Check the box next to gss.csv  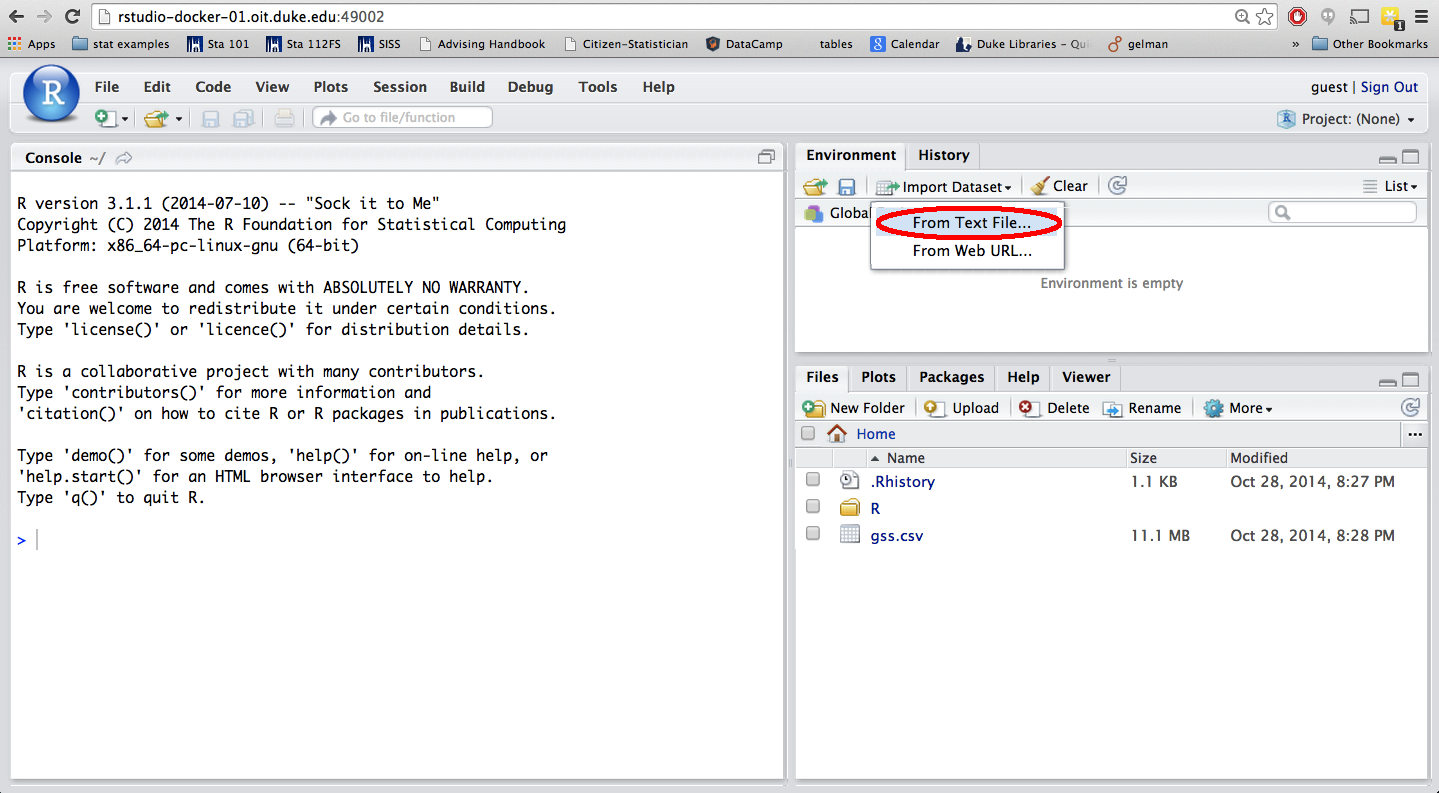tap(813, 534)
